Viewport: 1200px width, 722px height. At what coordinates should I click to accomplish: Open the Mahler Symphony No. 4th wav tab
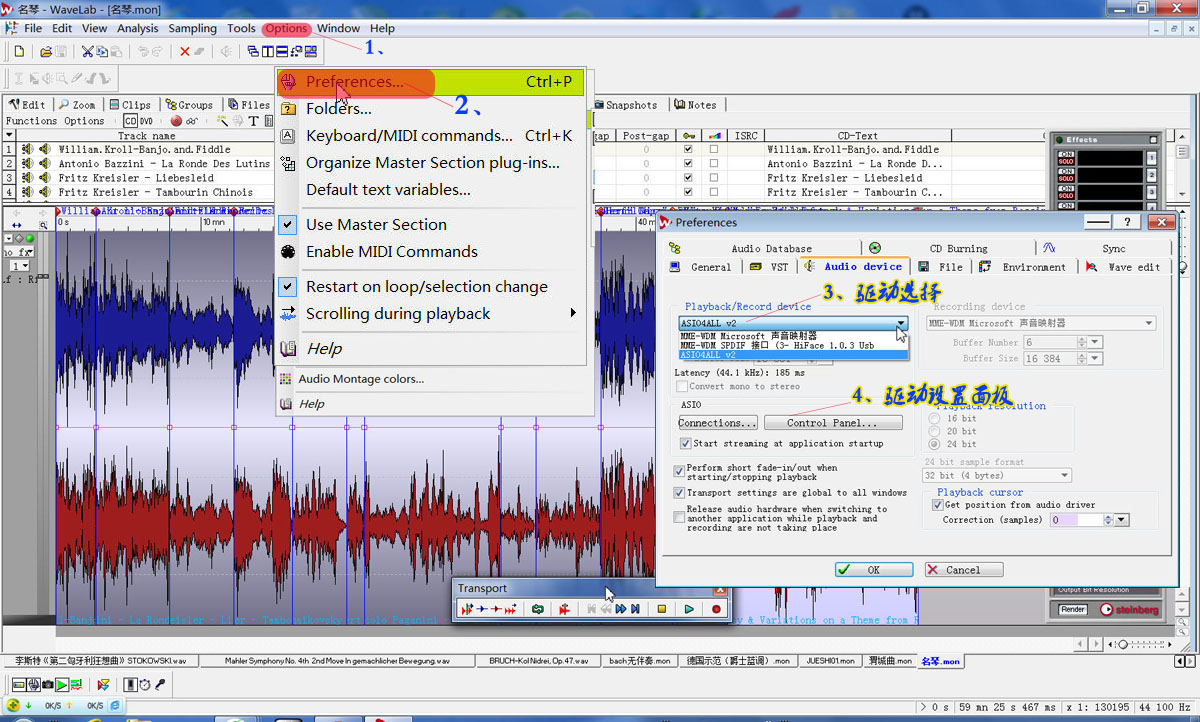click(336, 661)
